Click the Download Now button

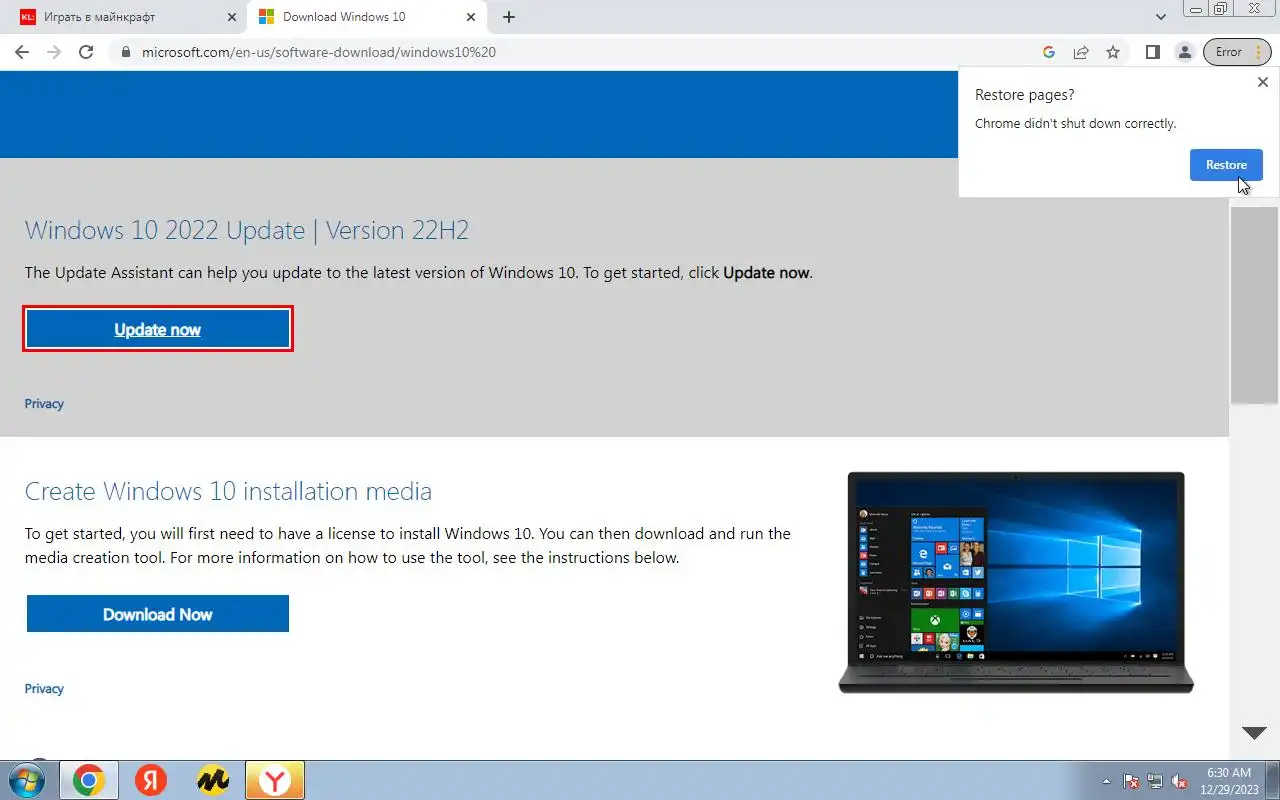158,614
